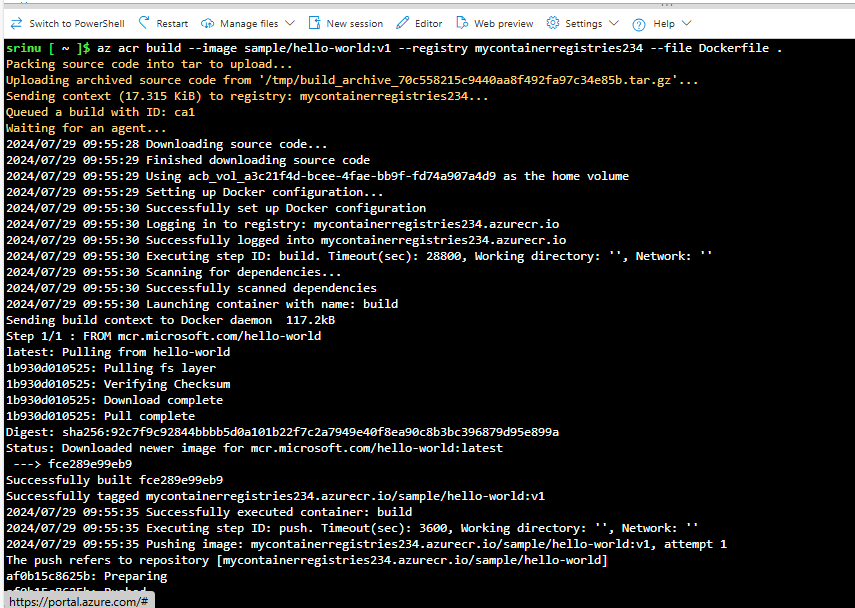Click 'Queued a build with ID: ca1'
Image resolution: width=855 pixels, height=608 pixels.
pos(100,112)
